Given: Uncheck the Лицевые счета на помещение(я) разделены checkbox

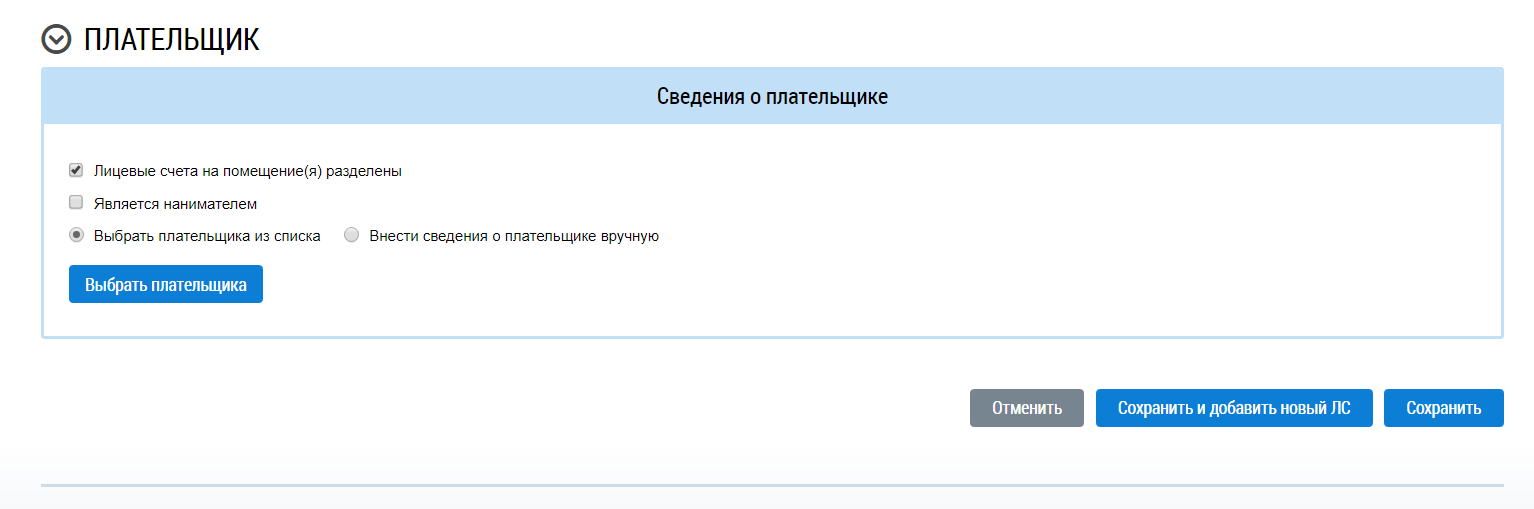Looking at the screenshot, I should point(76,170).
